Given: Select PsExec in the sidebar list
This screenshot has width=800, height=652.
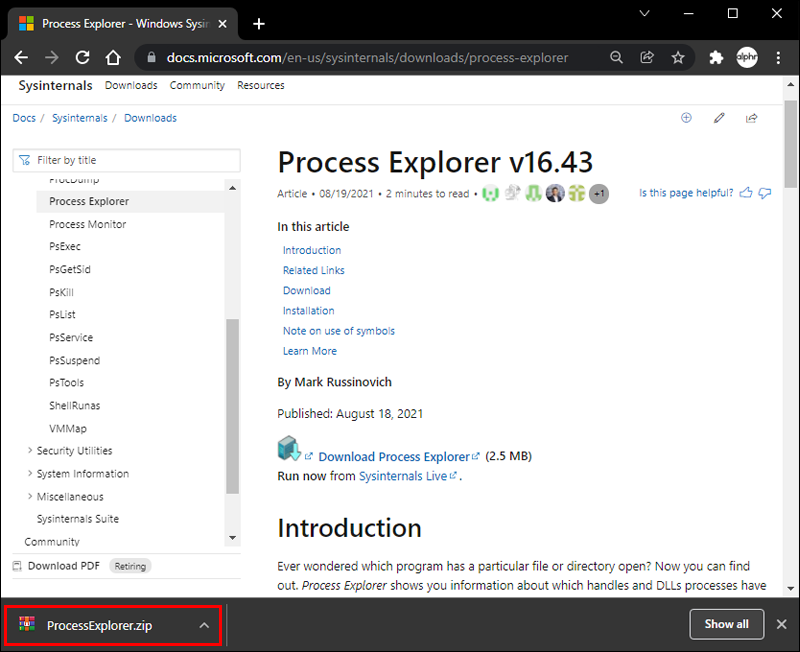Looking at the screenshot, I should 65,247.
